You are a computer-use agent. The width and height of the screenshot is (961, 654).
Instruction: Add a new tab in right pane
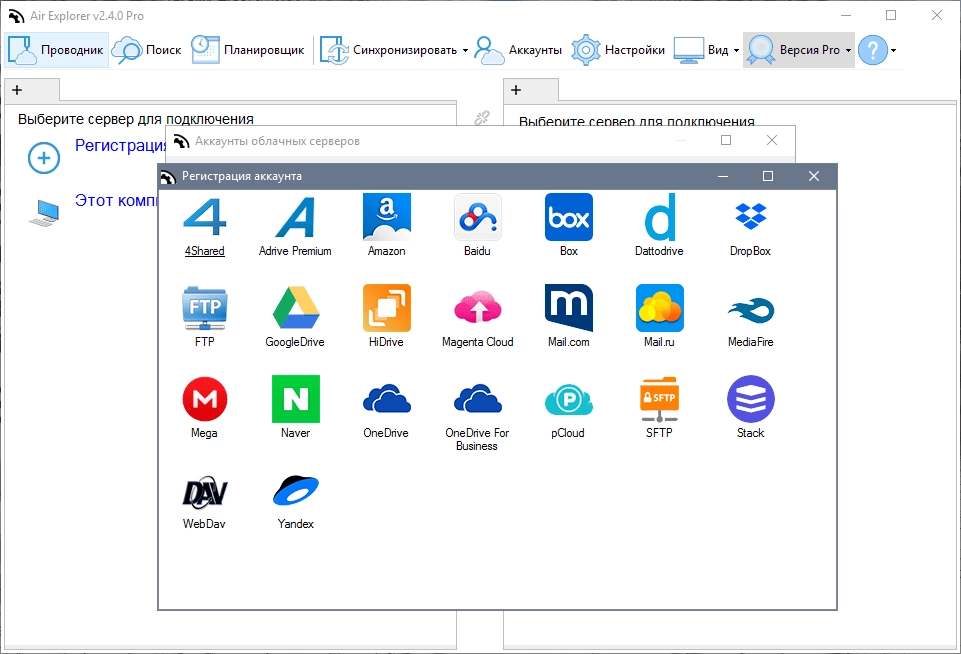516,90
